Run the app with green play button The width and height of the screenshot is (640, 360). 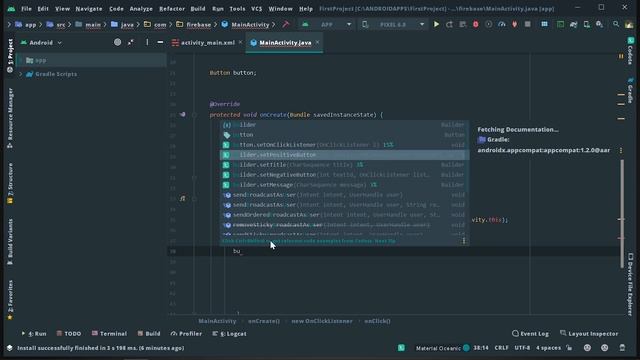coord(436,24)
